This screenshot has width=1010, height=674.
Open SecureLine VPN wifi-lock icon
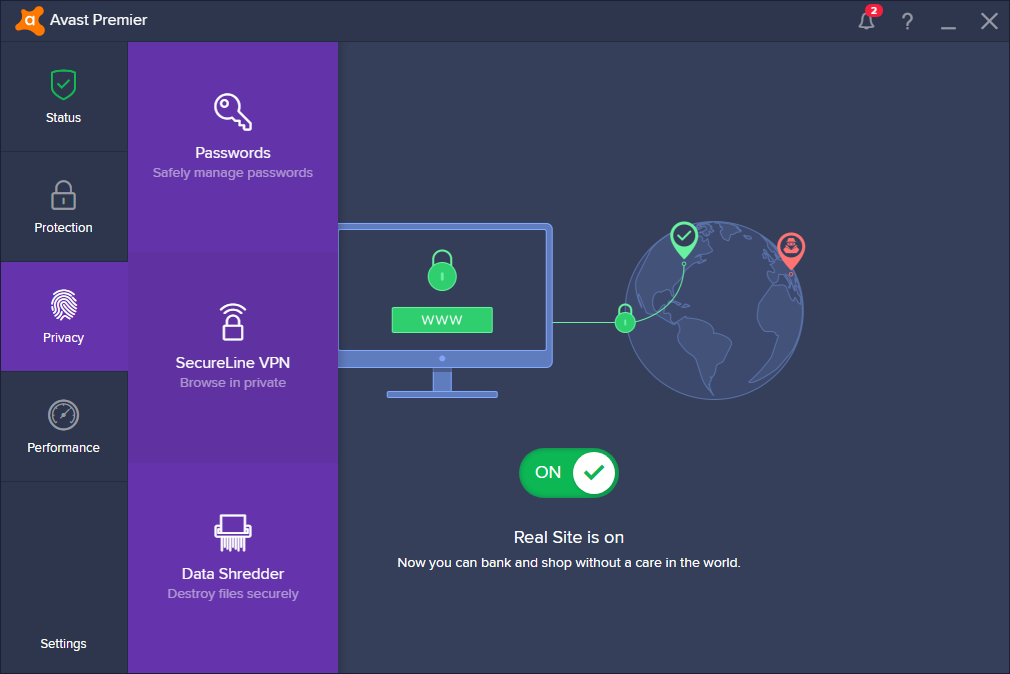[232, 322]
